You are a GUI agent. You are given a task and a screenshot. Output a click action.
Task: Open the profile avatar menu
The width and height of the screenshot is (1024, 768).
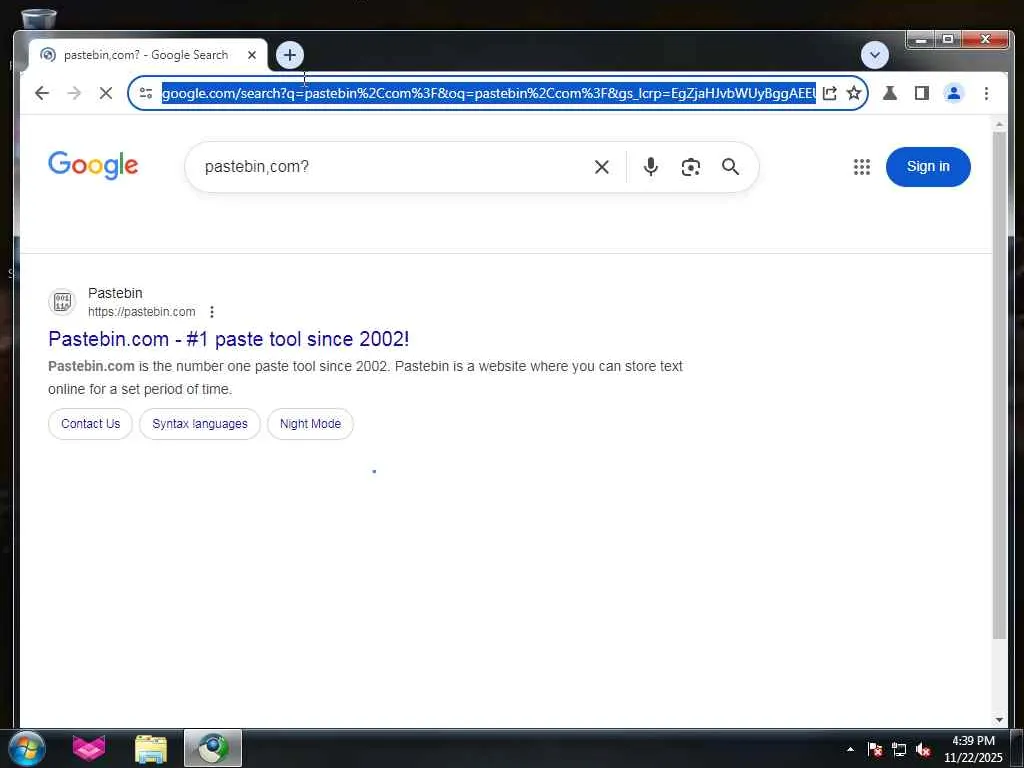tap(953, 93)
